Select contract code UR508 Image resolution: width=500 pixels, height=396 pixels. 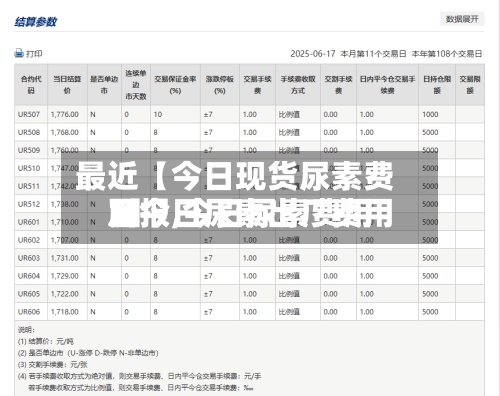click(29, 132)
